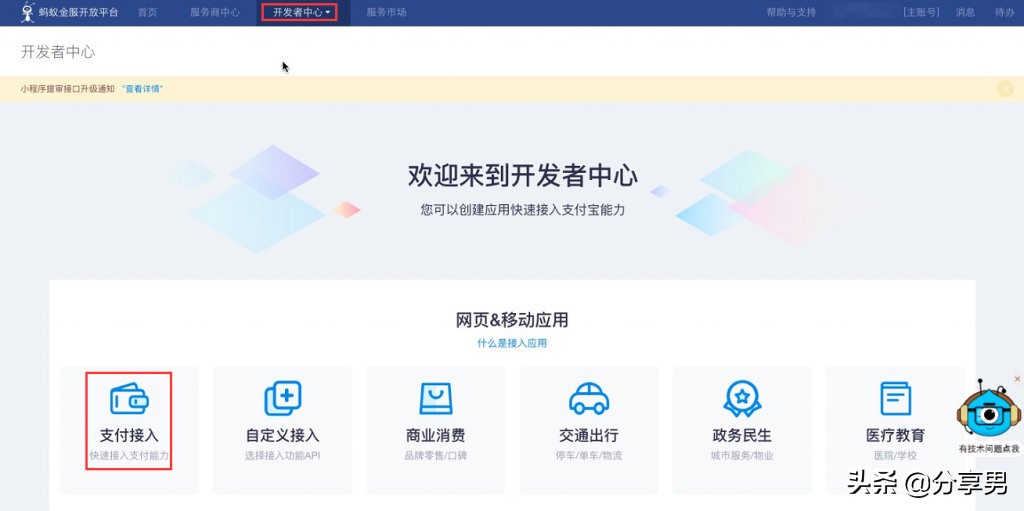
Task: Open 服务市场 in the top bar
Action: (386, 12)
